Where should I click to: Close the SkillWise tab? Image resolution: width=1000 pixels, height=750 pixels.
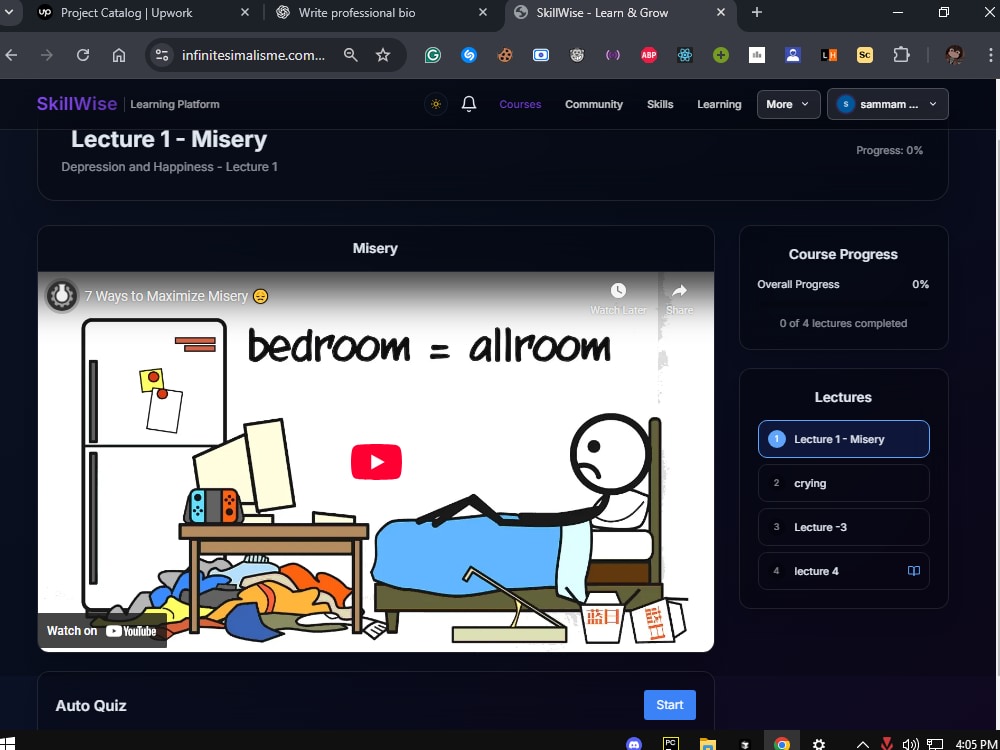(x=721, y=13)
